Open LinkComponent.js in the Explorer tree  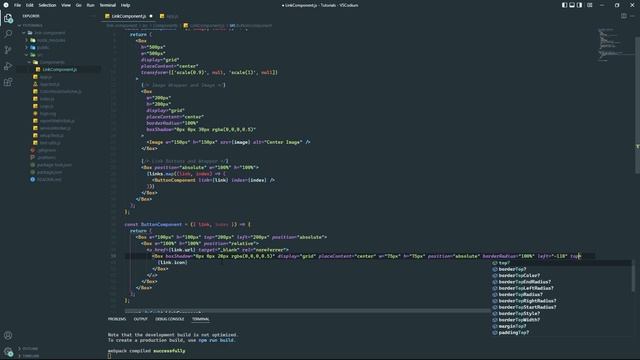pos(60,69)
